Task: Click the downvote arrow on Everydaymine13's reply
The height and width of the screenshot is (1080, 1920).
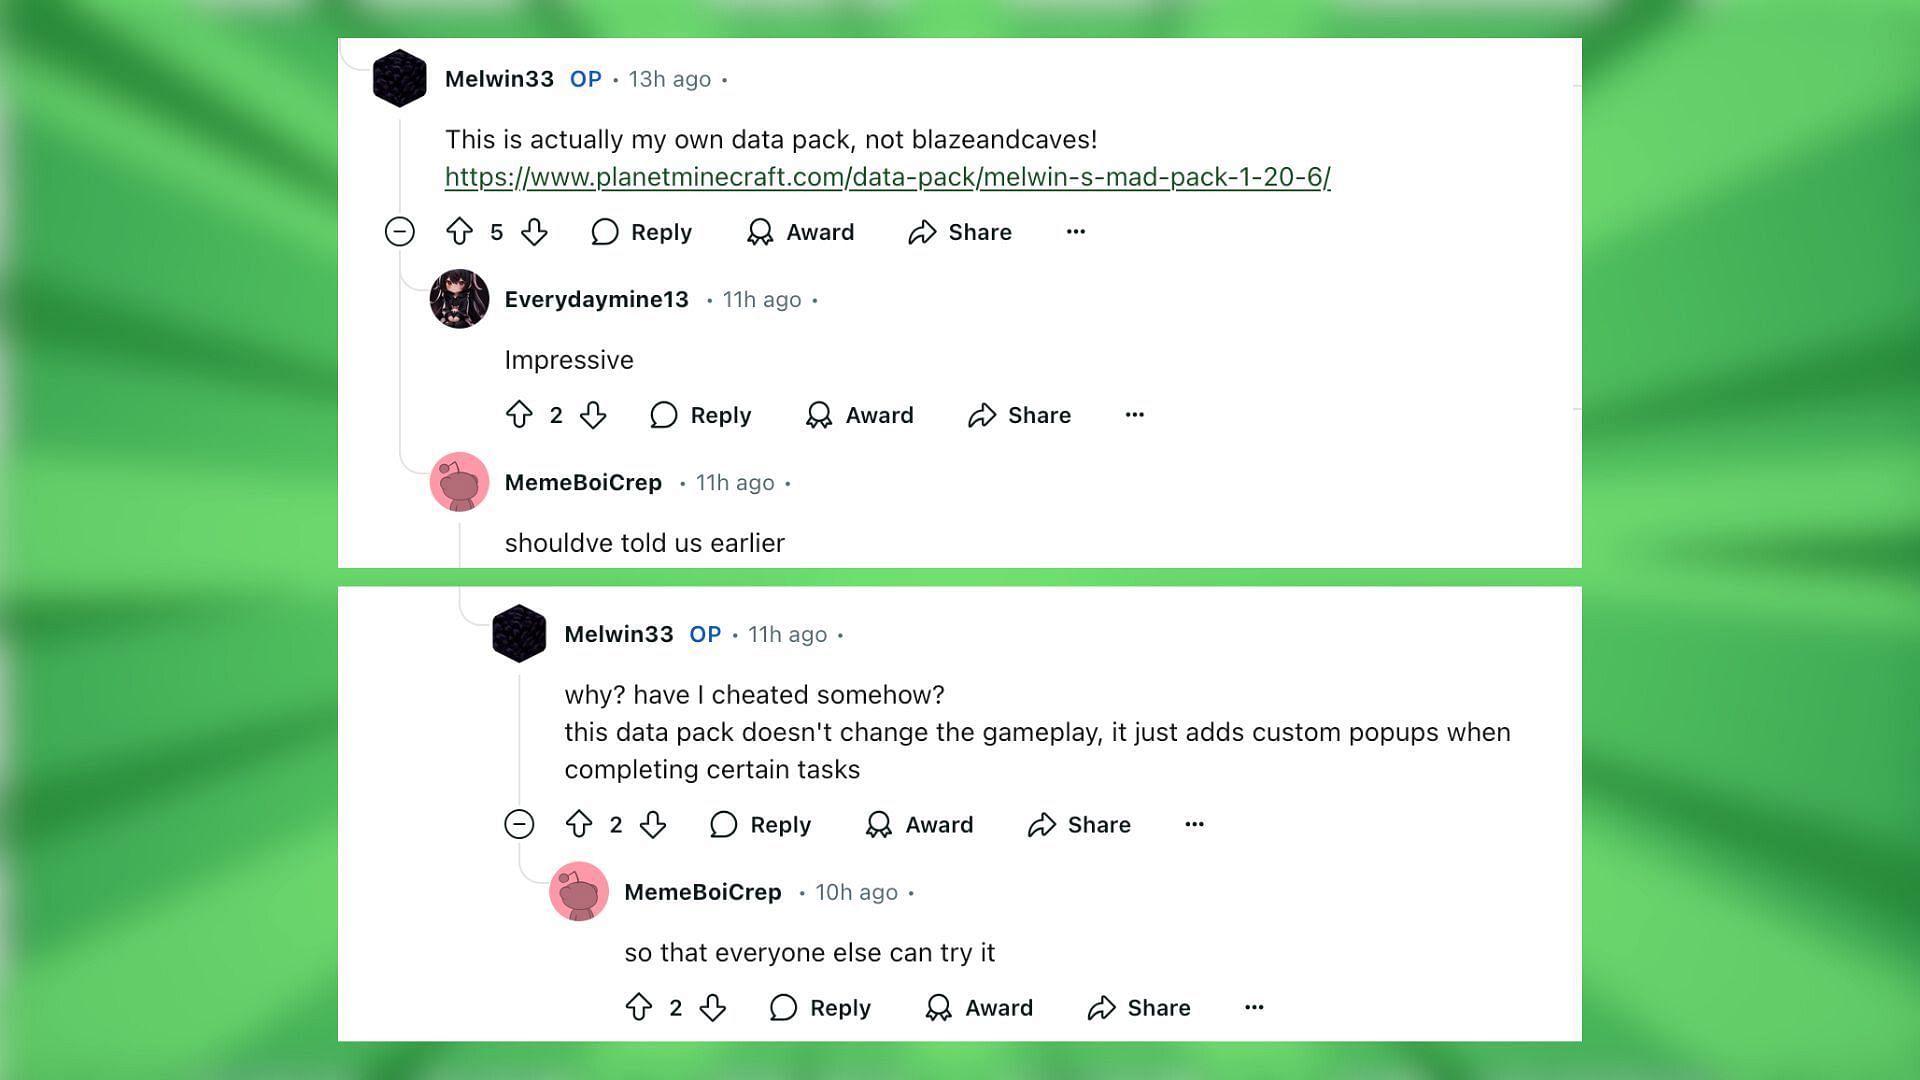Action: pyautogui.click(x=592, y=415)
